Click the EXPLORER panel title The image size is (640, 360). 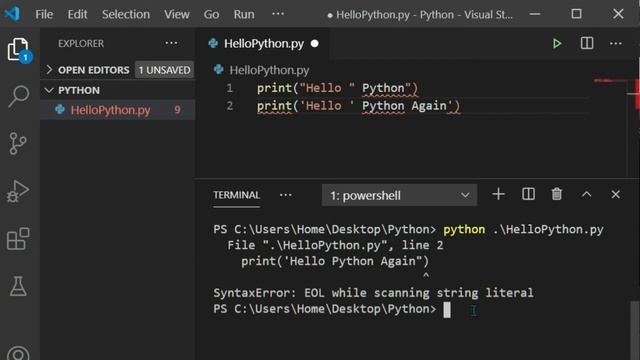(81, 43)
